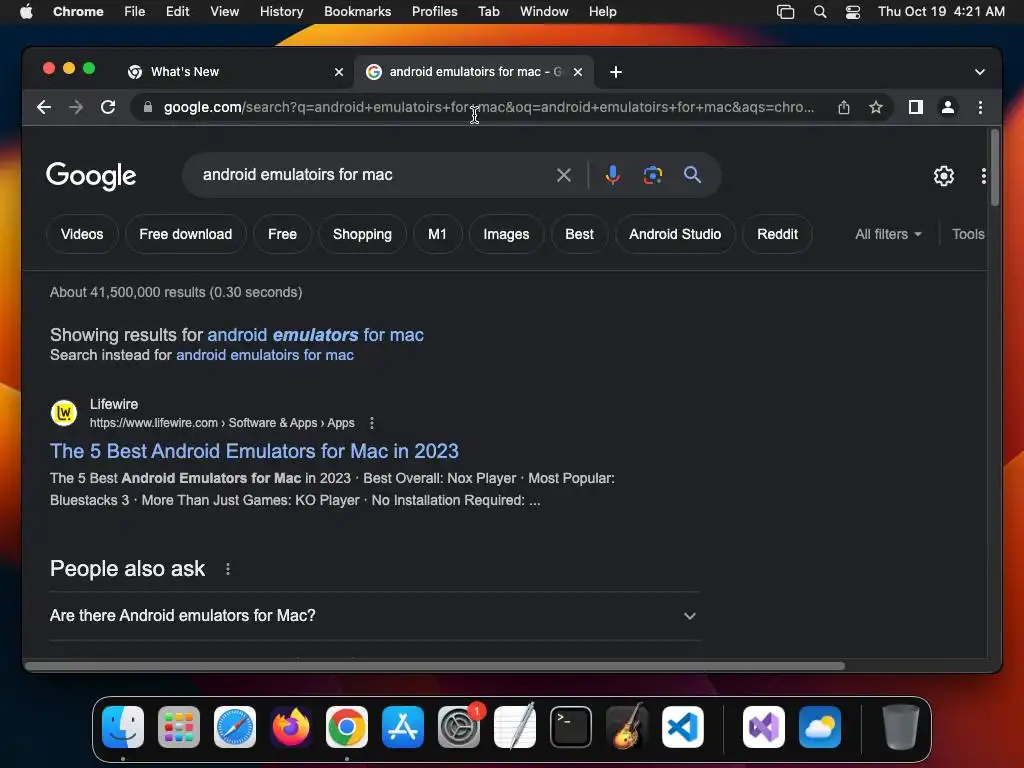Open Chrome three-dot menu
1024x768 pixels.
(980, 107)
